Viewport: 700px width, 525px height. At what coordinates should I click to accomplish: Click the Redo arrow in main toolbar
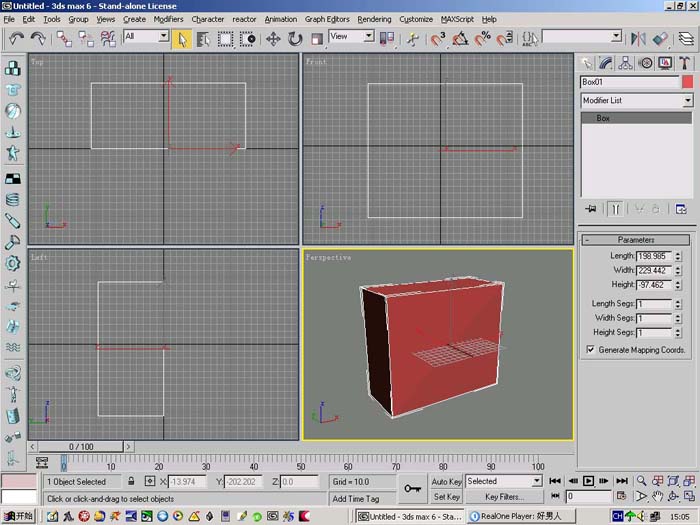pos(38,39)
